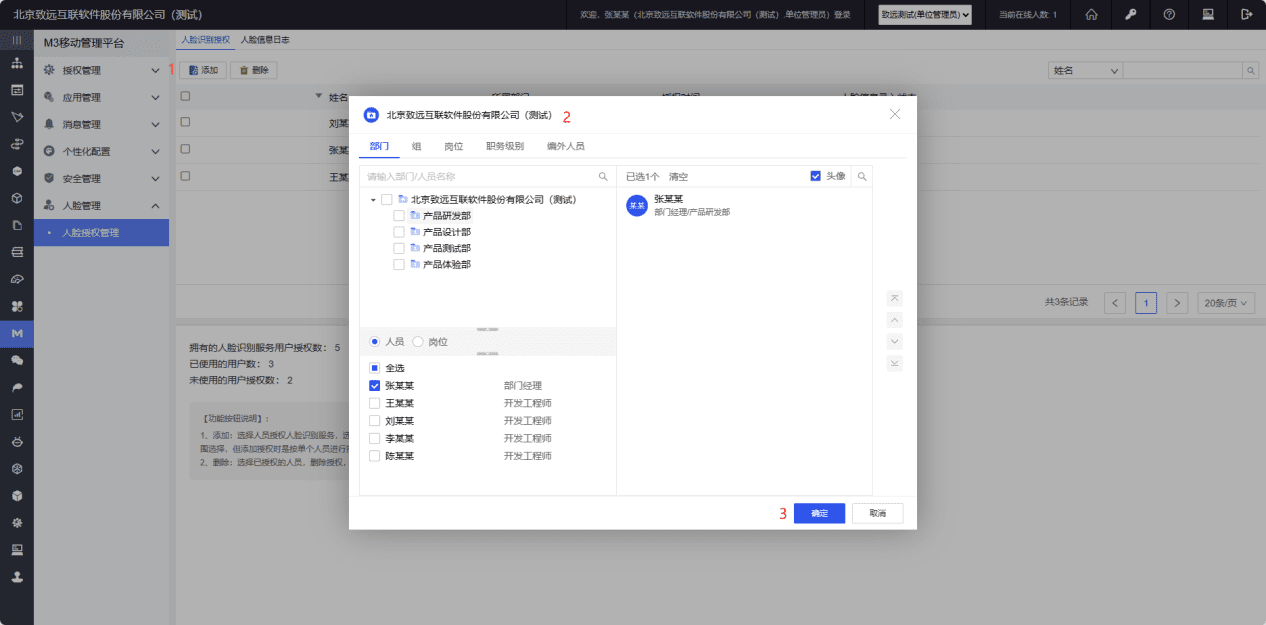This screenshot has width=1266, height=625.
Task: Collapse the company tree node arrow
Action: (373, 200)
